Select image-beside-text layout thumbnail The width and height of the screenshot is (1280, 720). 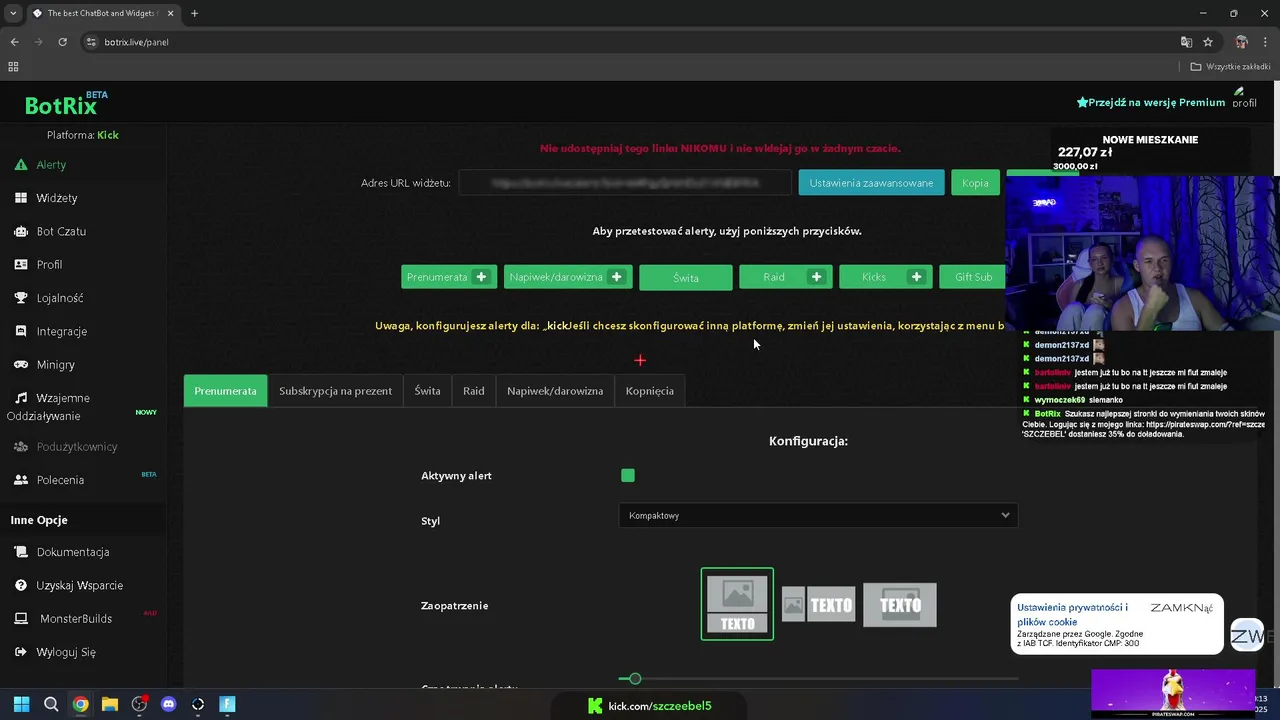pyautogui.click(x=818, y=604)
